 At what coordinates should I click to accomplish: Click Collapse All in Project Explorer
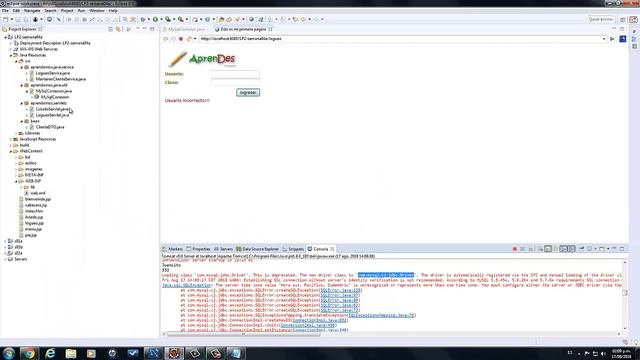pyautogui.click(x=110, y=29)
